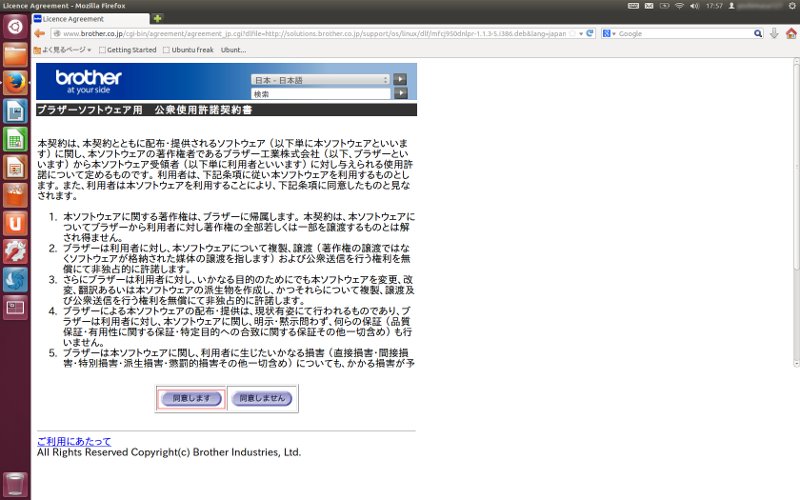Open the Google search engine dropdown
The height and width of the screenshot is (500, 800).
point(609,34)
